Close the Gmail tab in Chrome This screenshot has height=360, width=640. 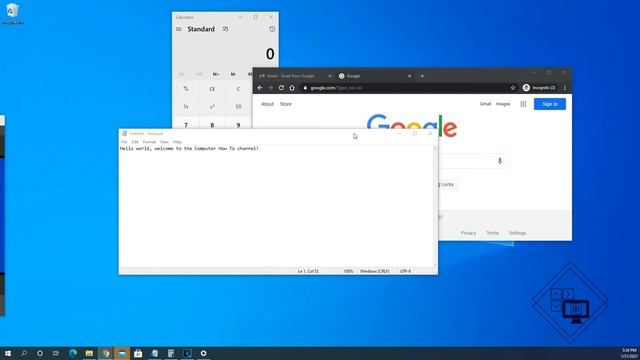[330, 76]
